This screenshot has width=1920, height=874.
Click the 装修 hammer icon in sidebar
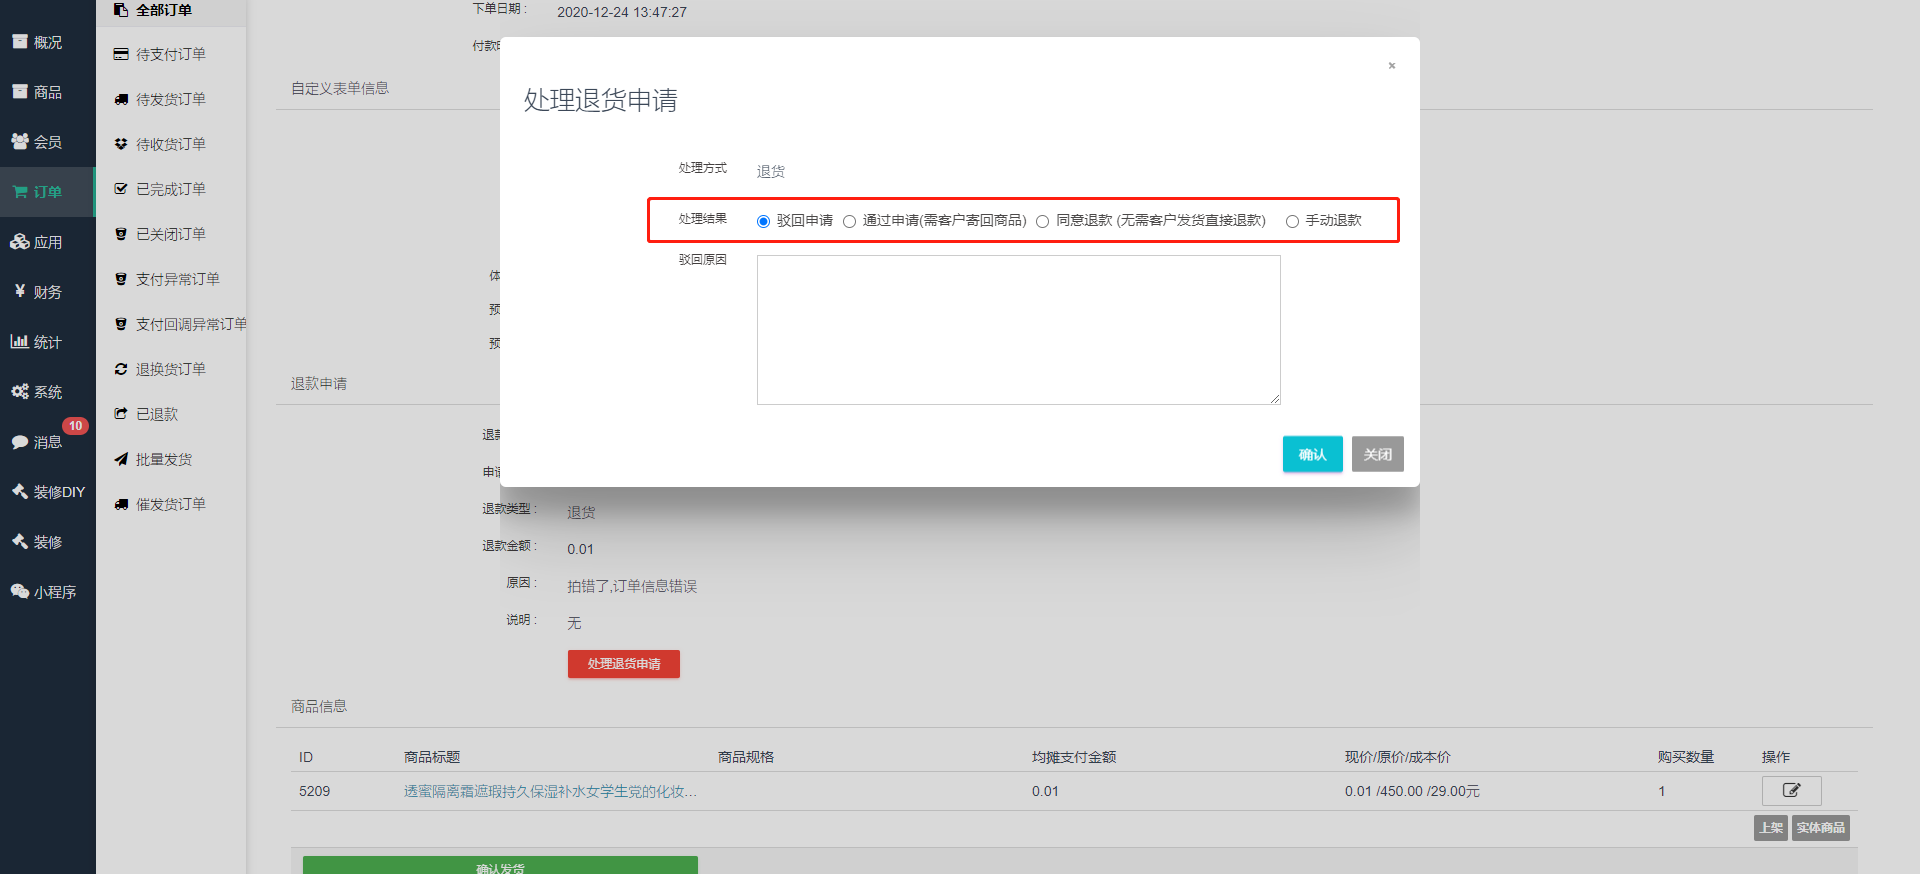click(20, 541)
